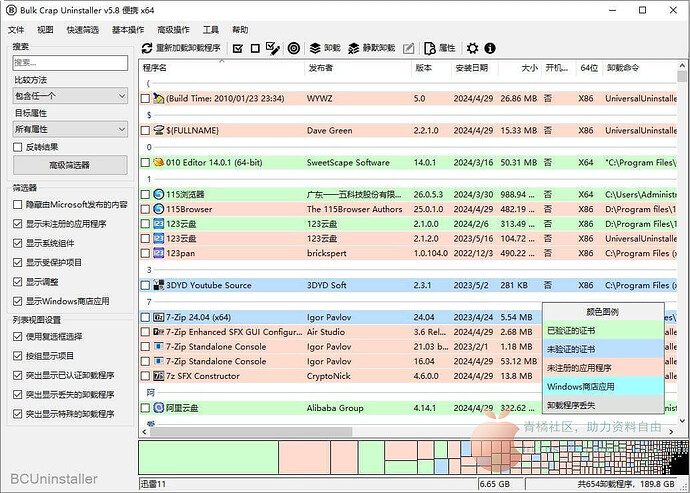This screenshot has height=493, width=690.
Task: Click the 高级筛选器 button
Action: click(70, 165)
